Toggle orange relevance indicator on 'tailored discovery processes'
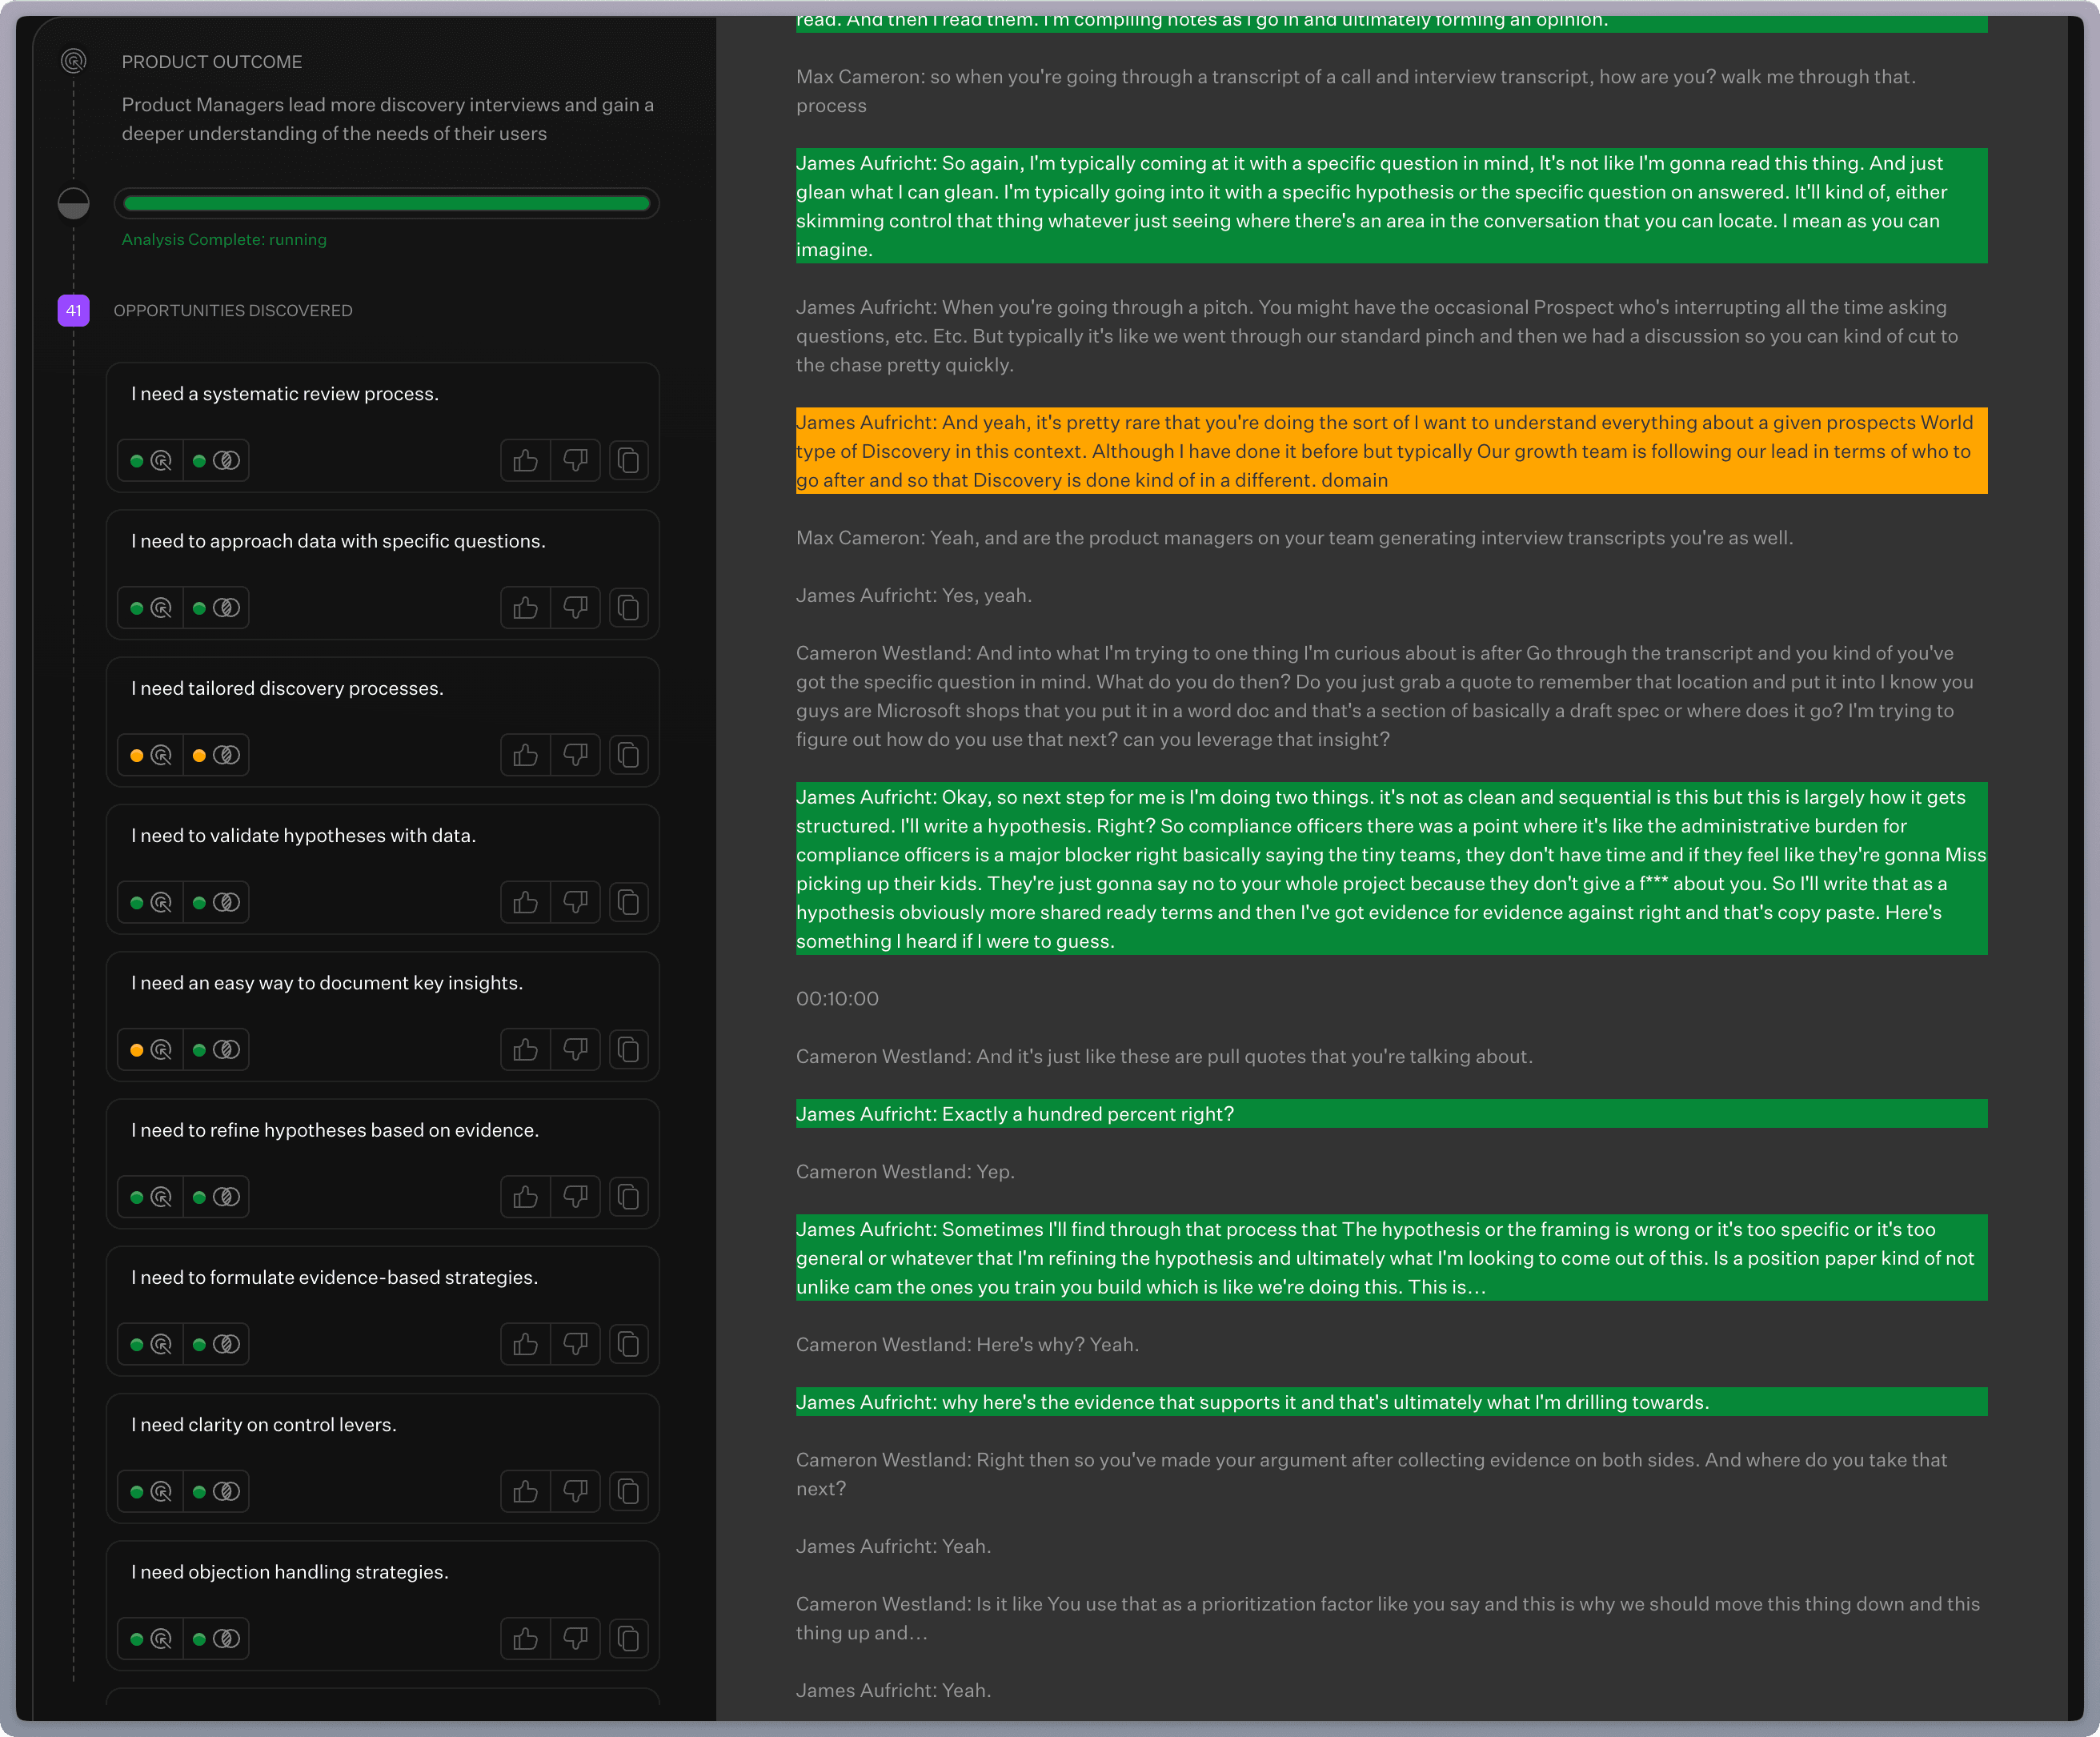The width and height of the screenshot is (2100, 1737). click(x=137, y=756)
